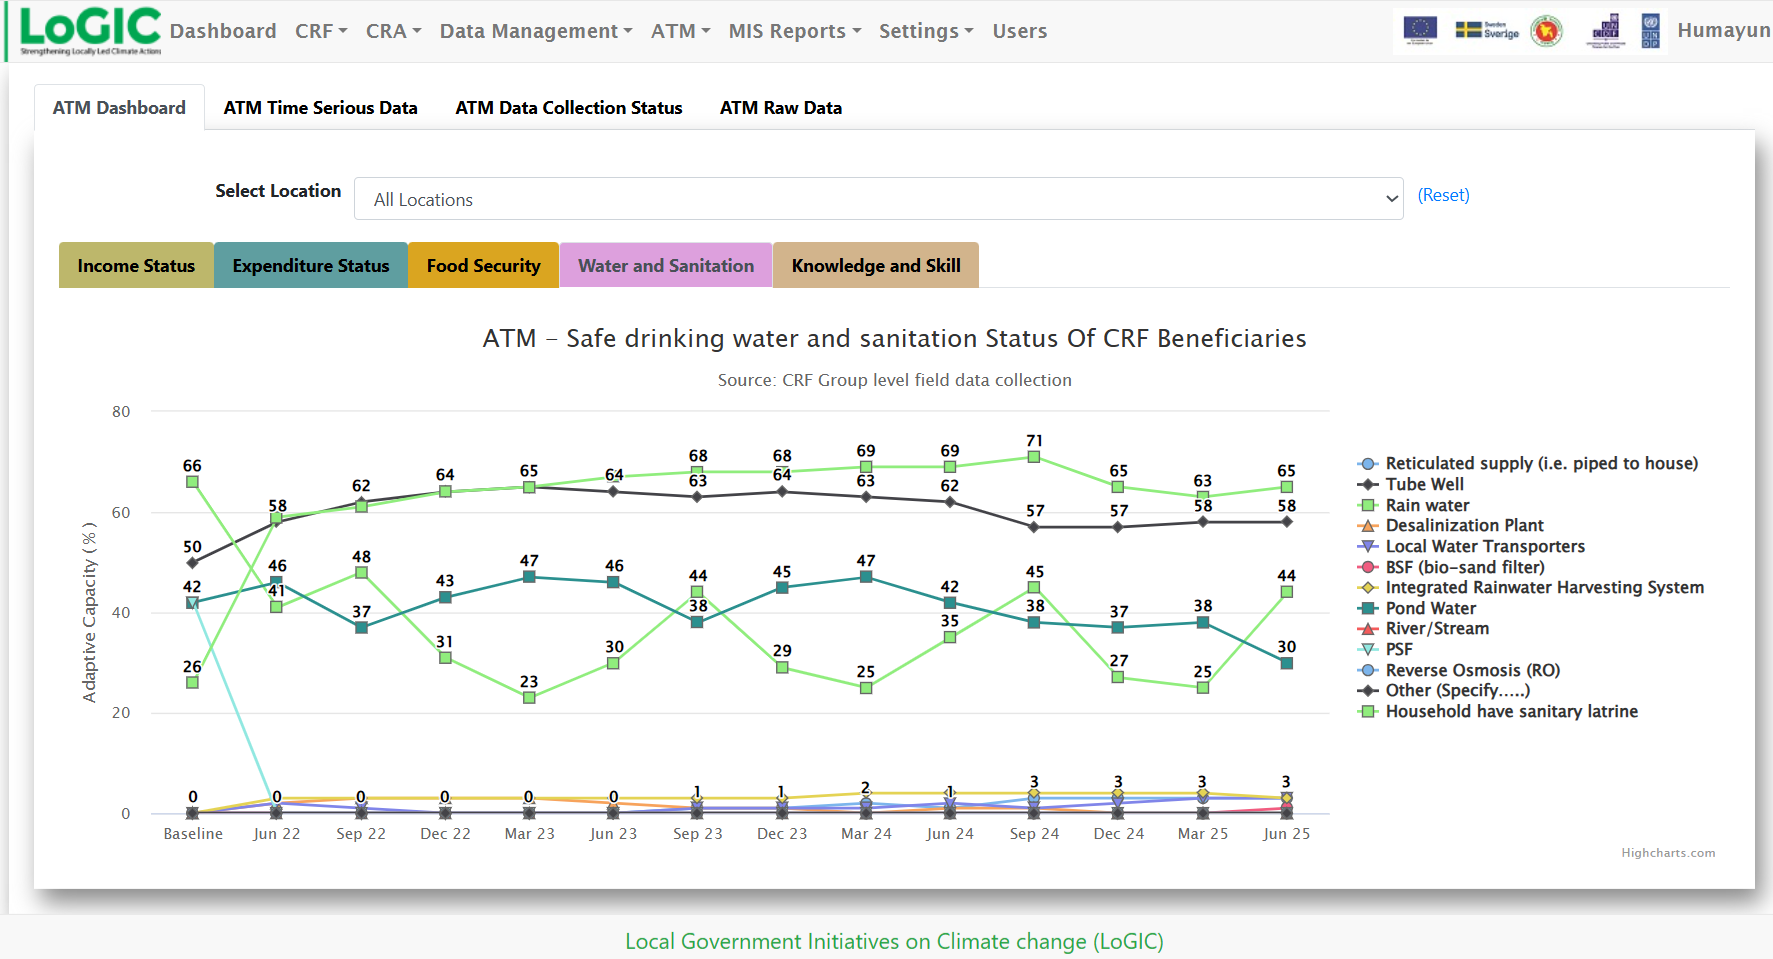Click the River/Stream red triangle legend marker

tap(1367, 629)
